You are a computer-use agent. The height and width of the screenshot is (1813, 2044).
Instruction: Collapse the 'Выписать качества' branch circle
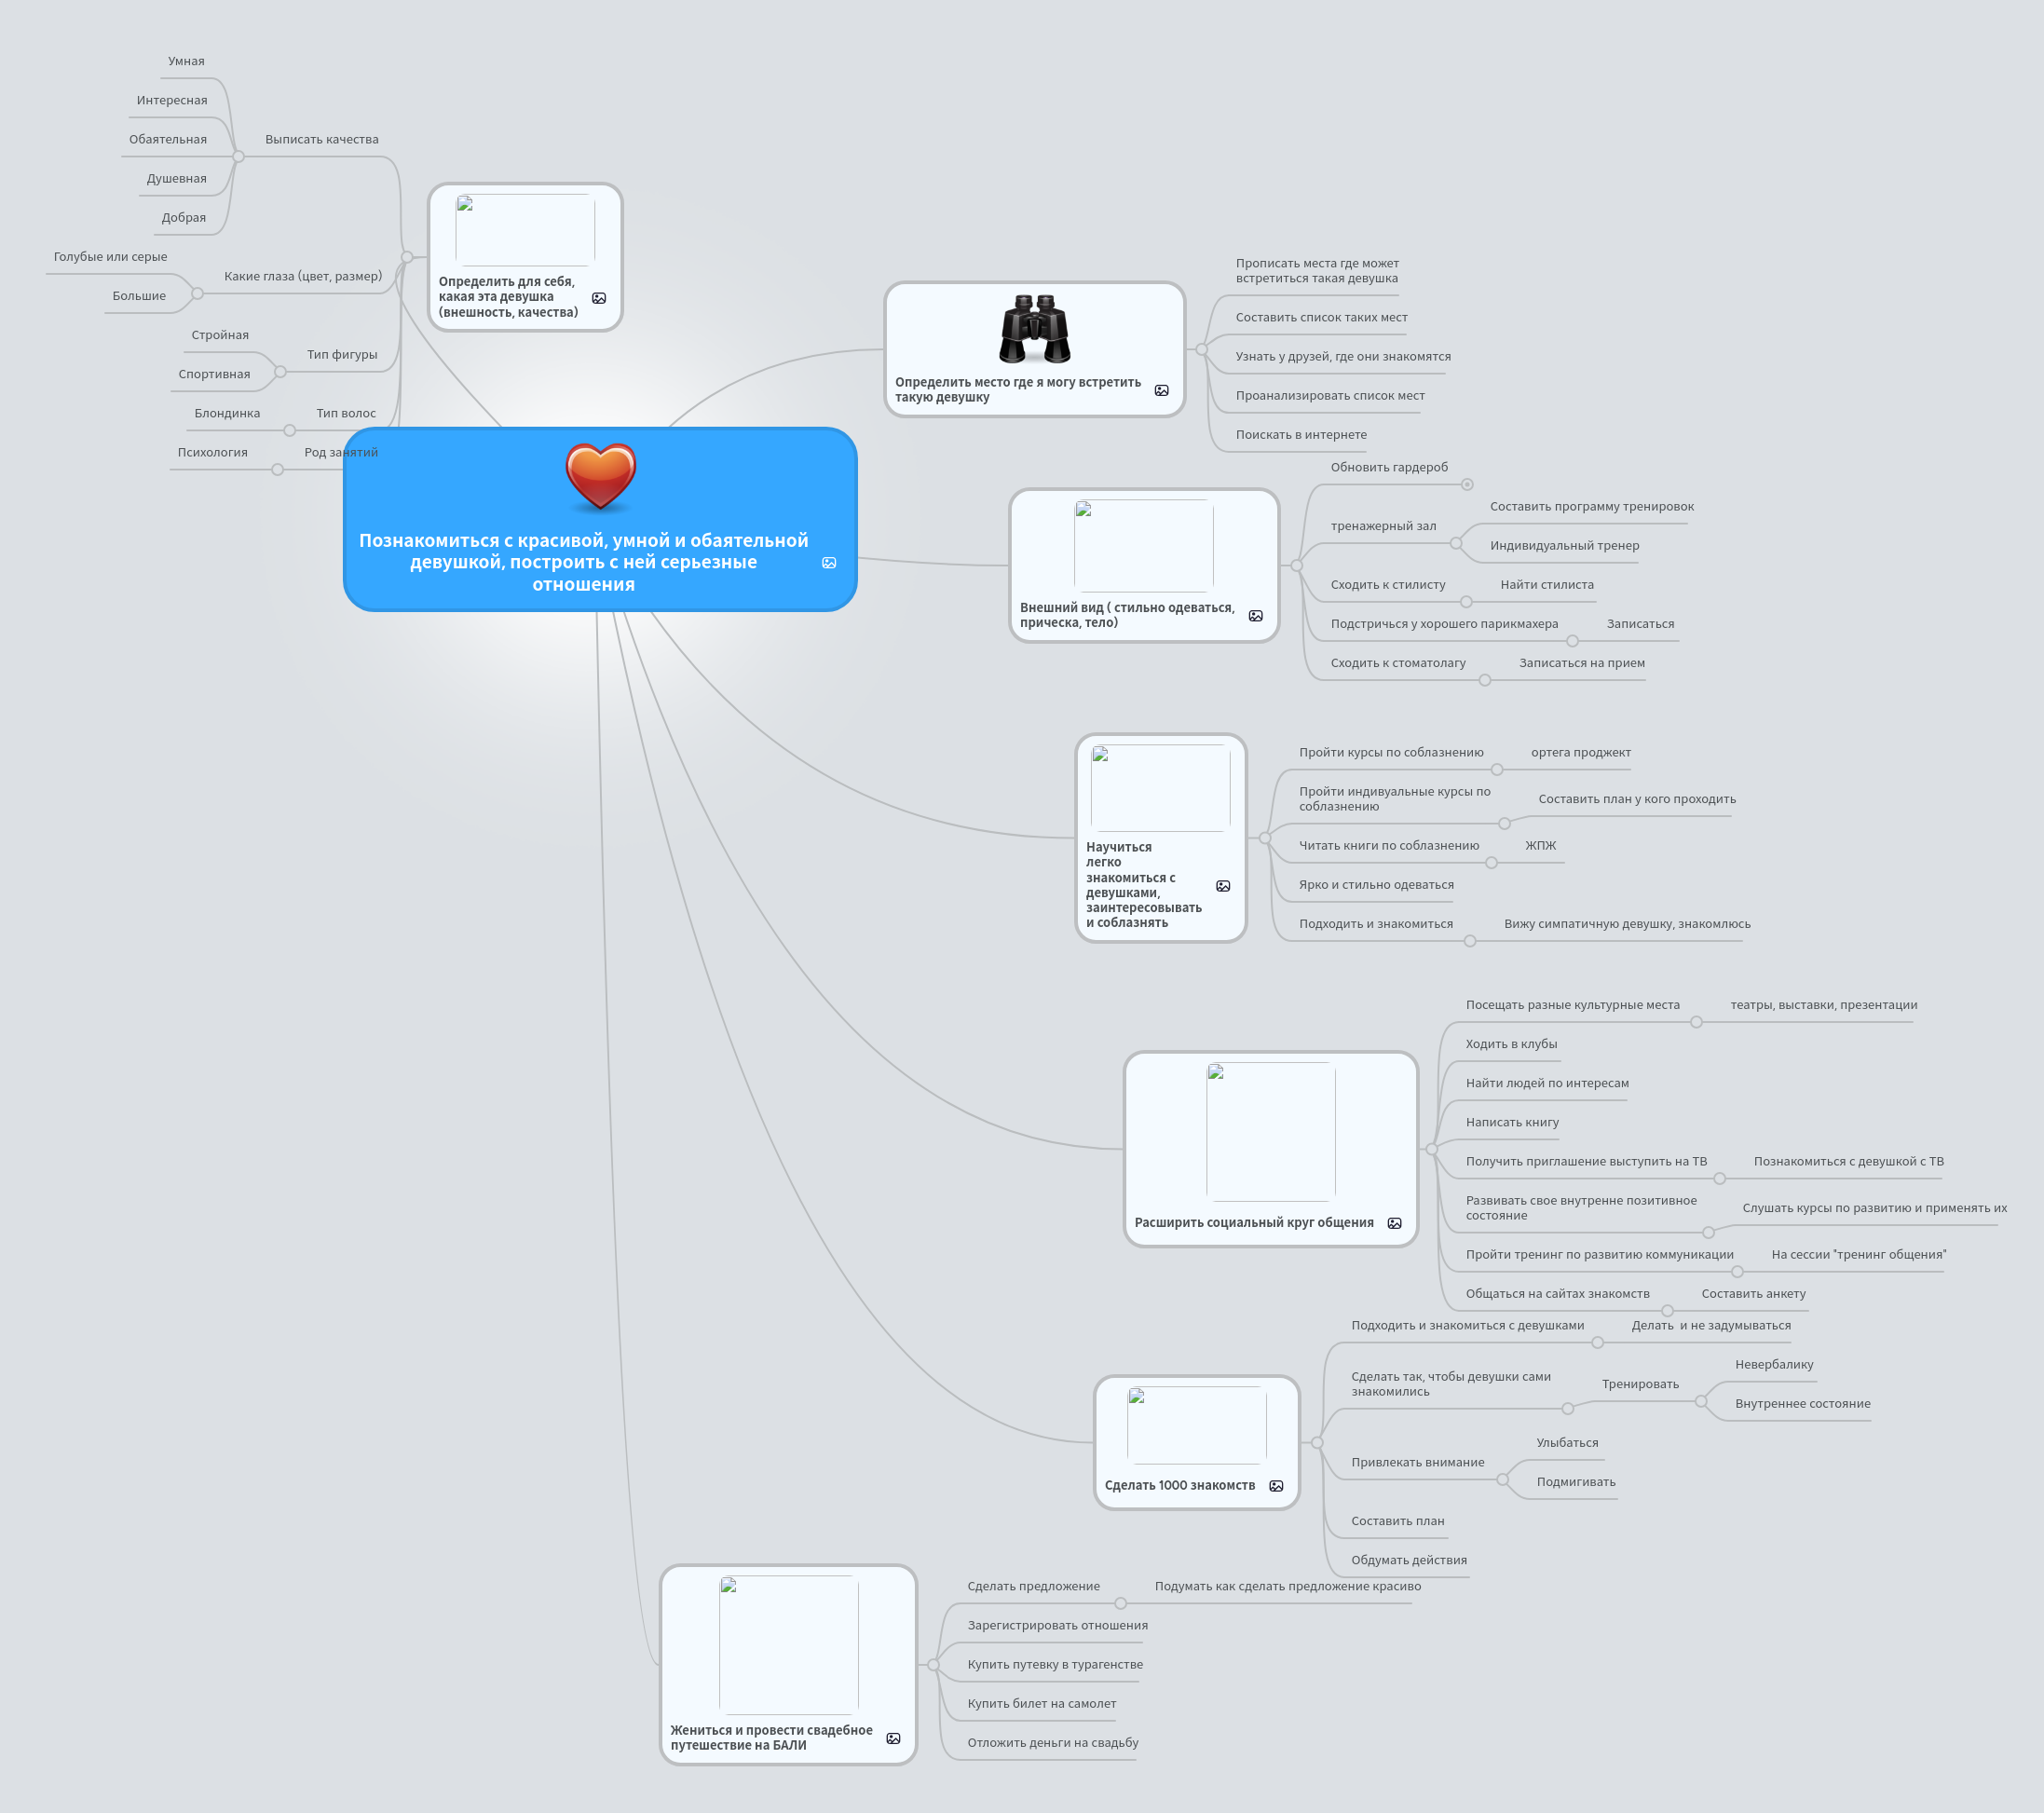238,157
